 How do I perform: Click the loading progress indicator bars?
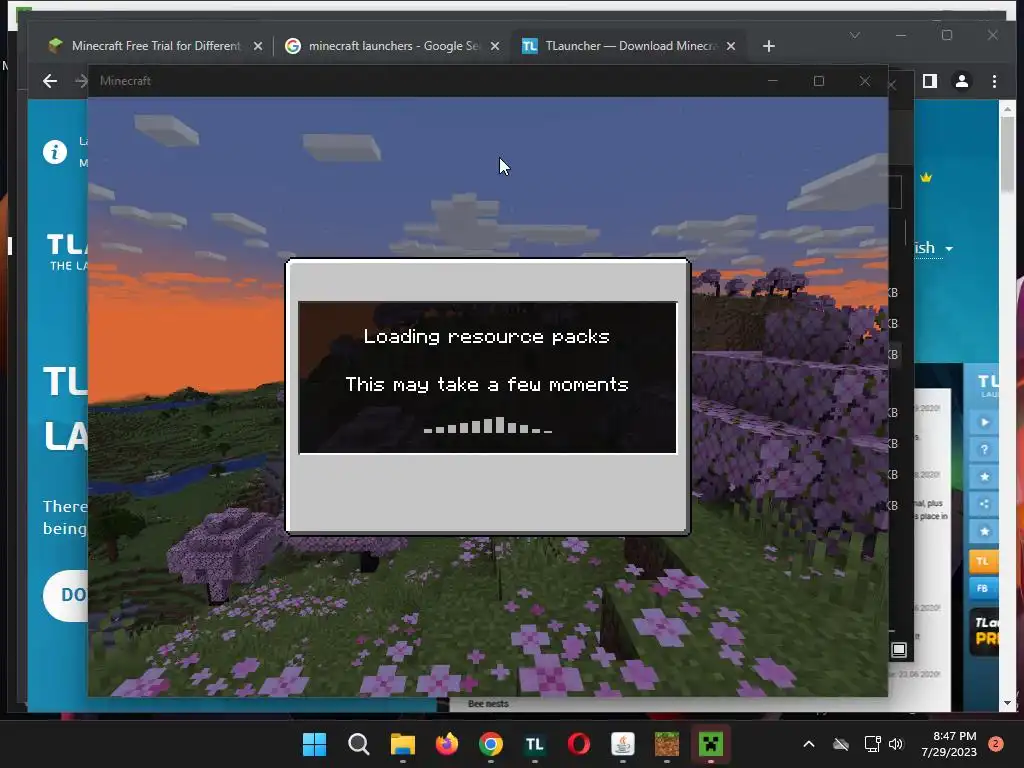488,425
